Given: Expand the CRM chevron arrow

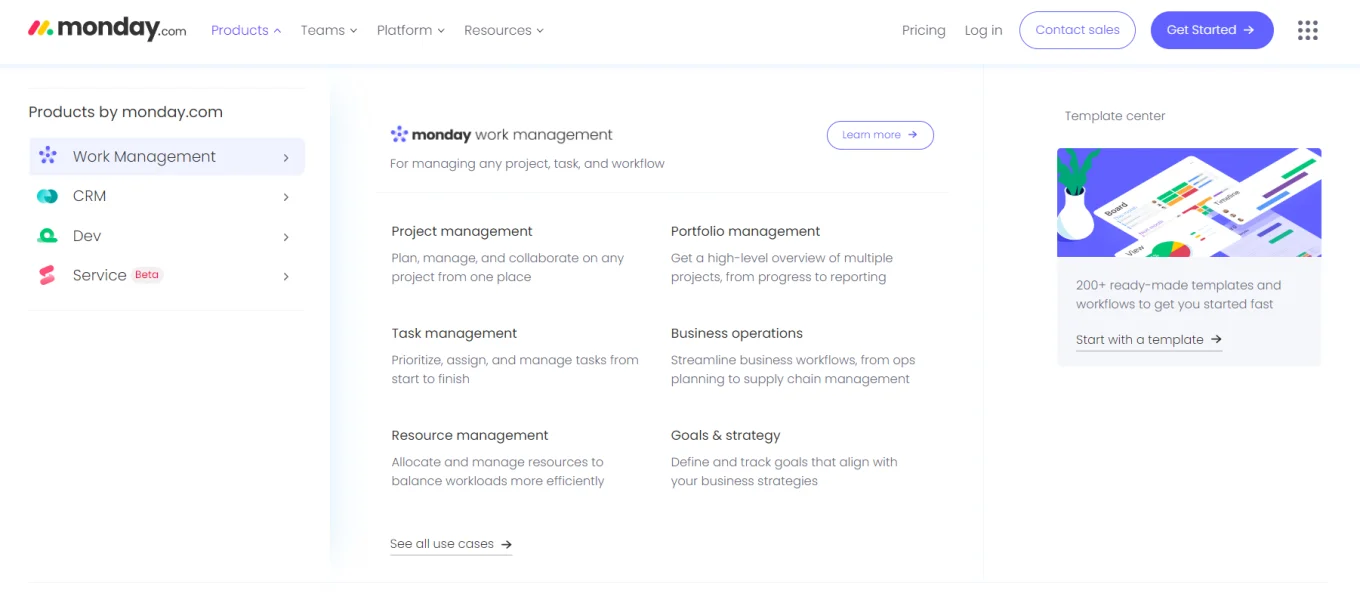Looking at the screenshot, I should pyautogui.click(x=286, y=197).
